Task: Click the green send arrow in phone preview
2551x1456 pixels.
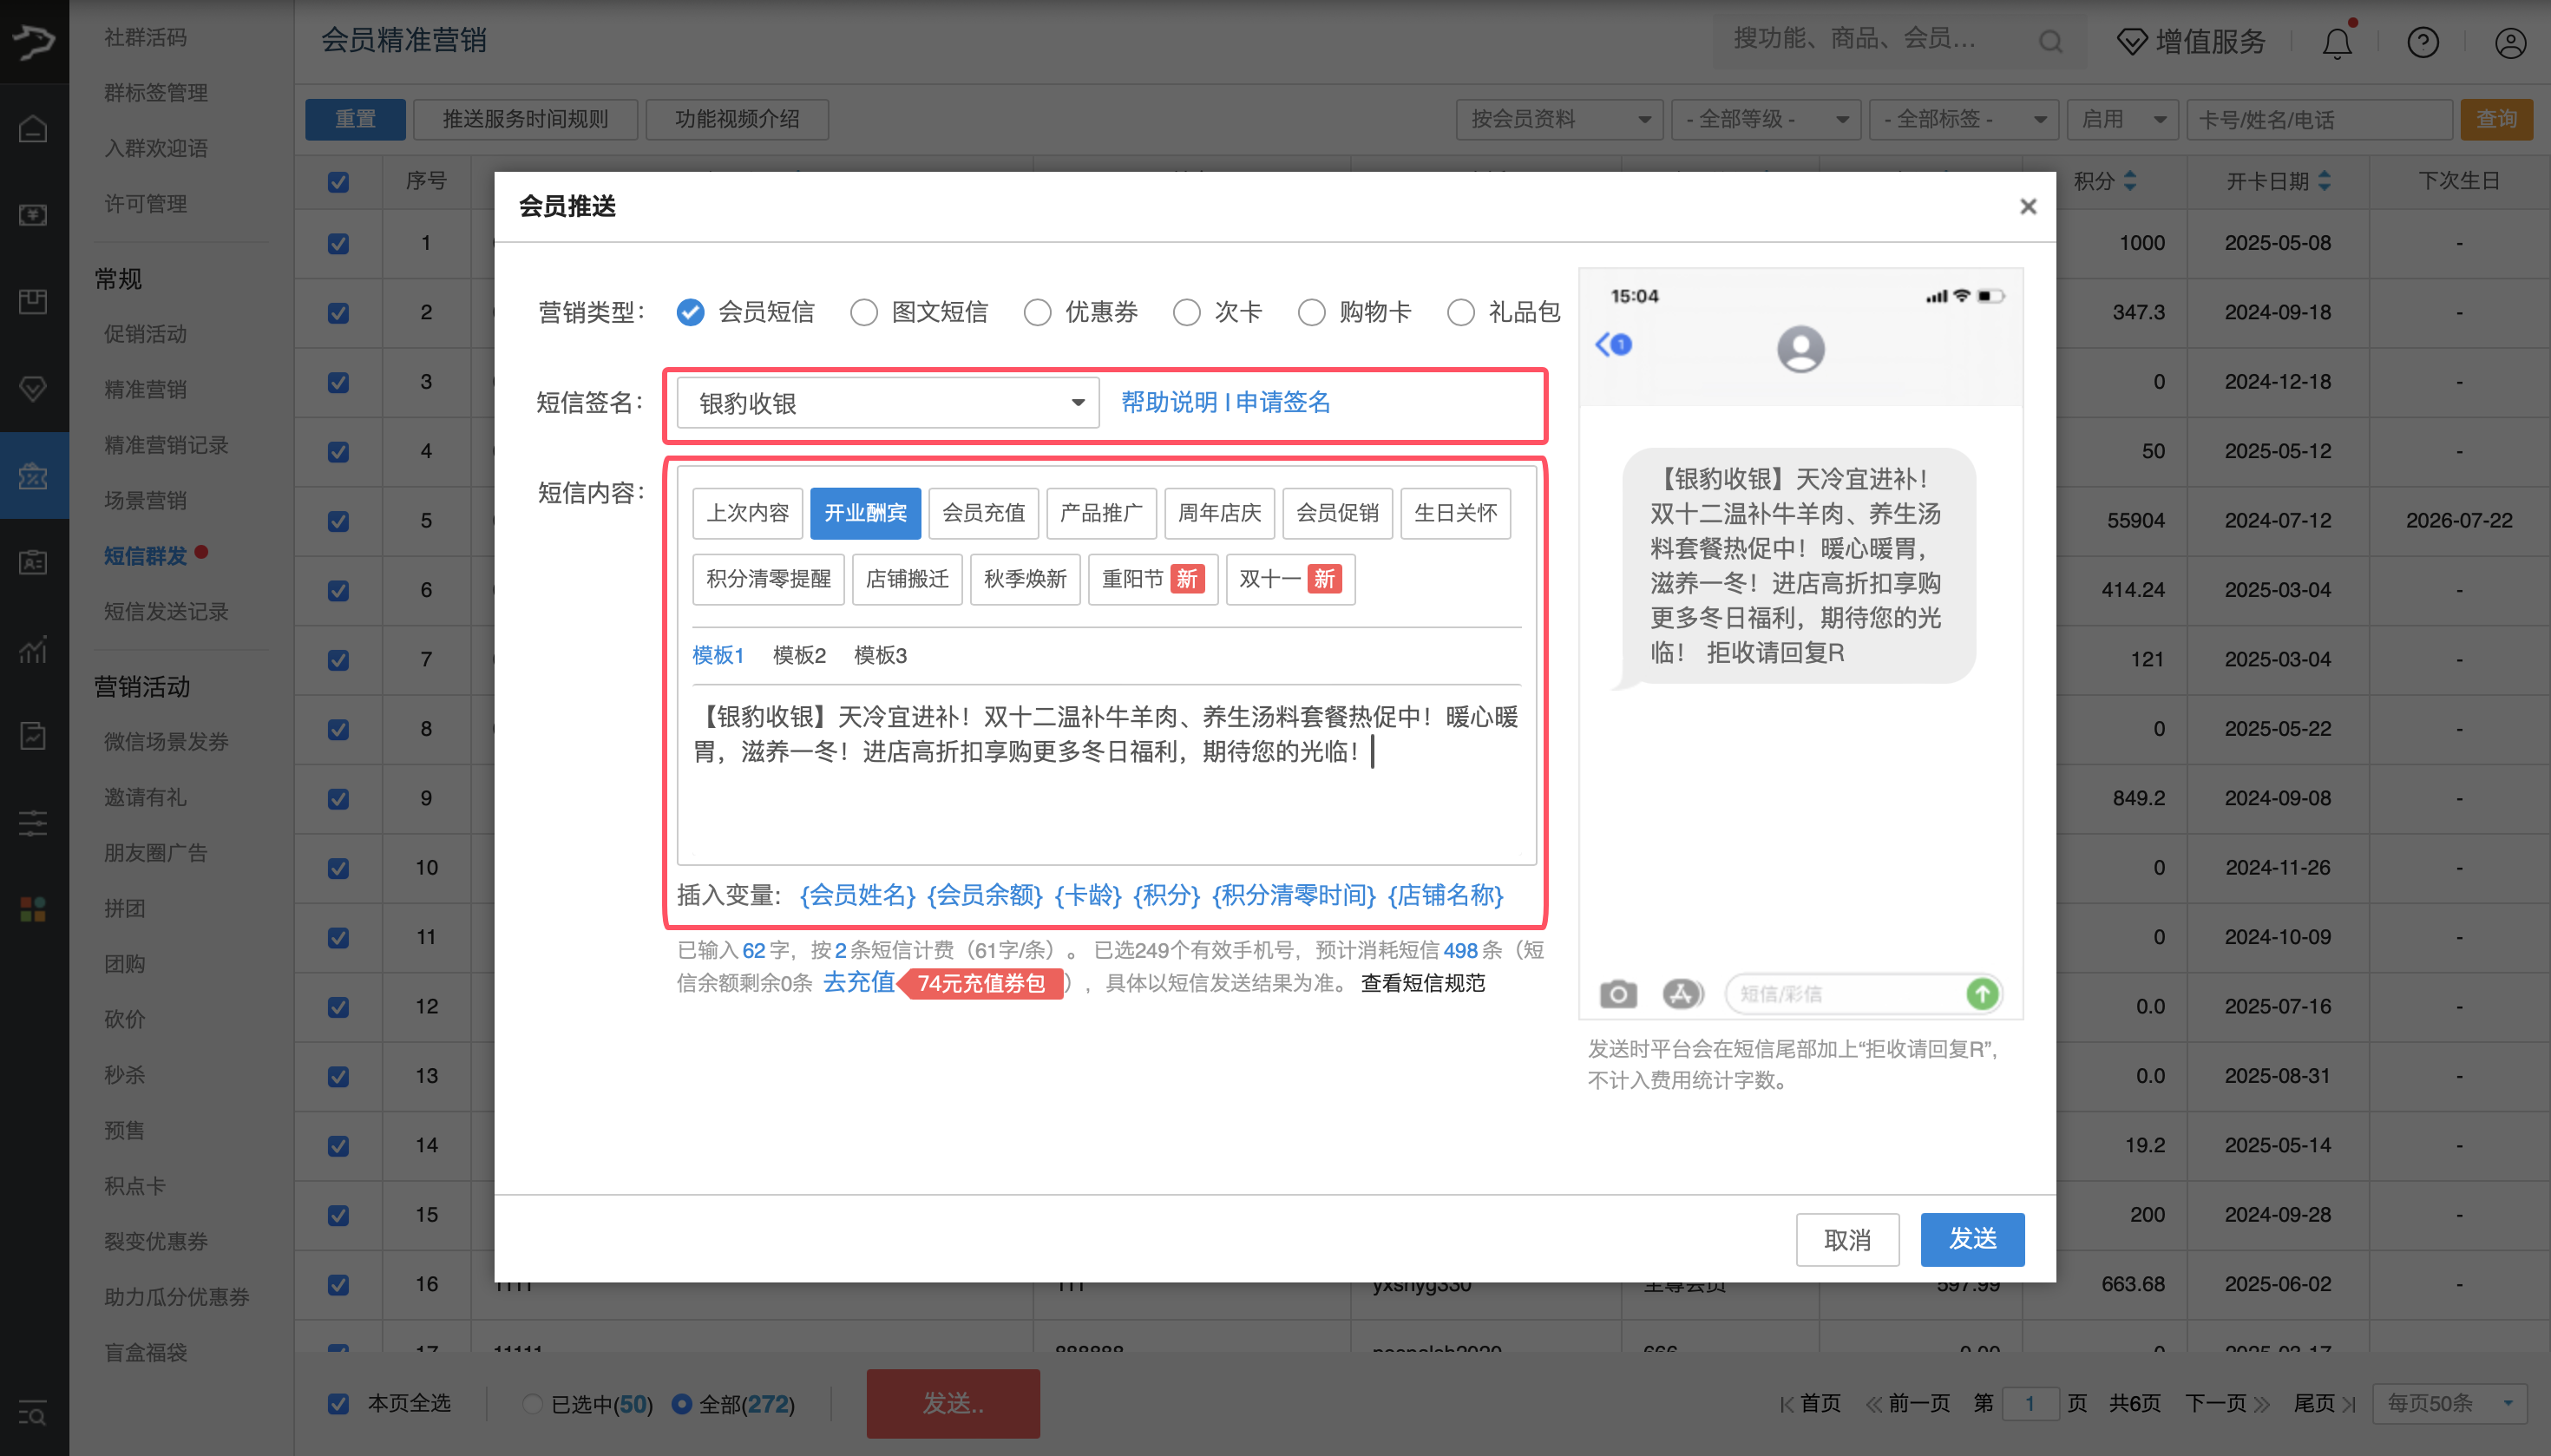Action: click(x=1982, y=993)
